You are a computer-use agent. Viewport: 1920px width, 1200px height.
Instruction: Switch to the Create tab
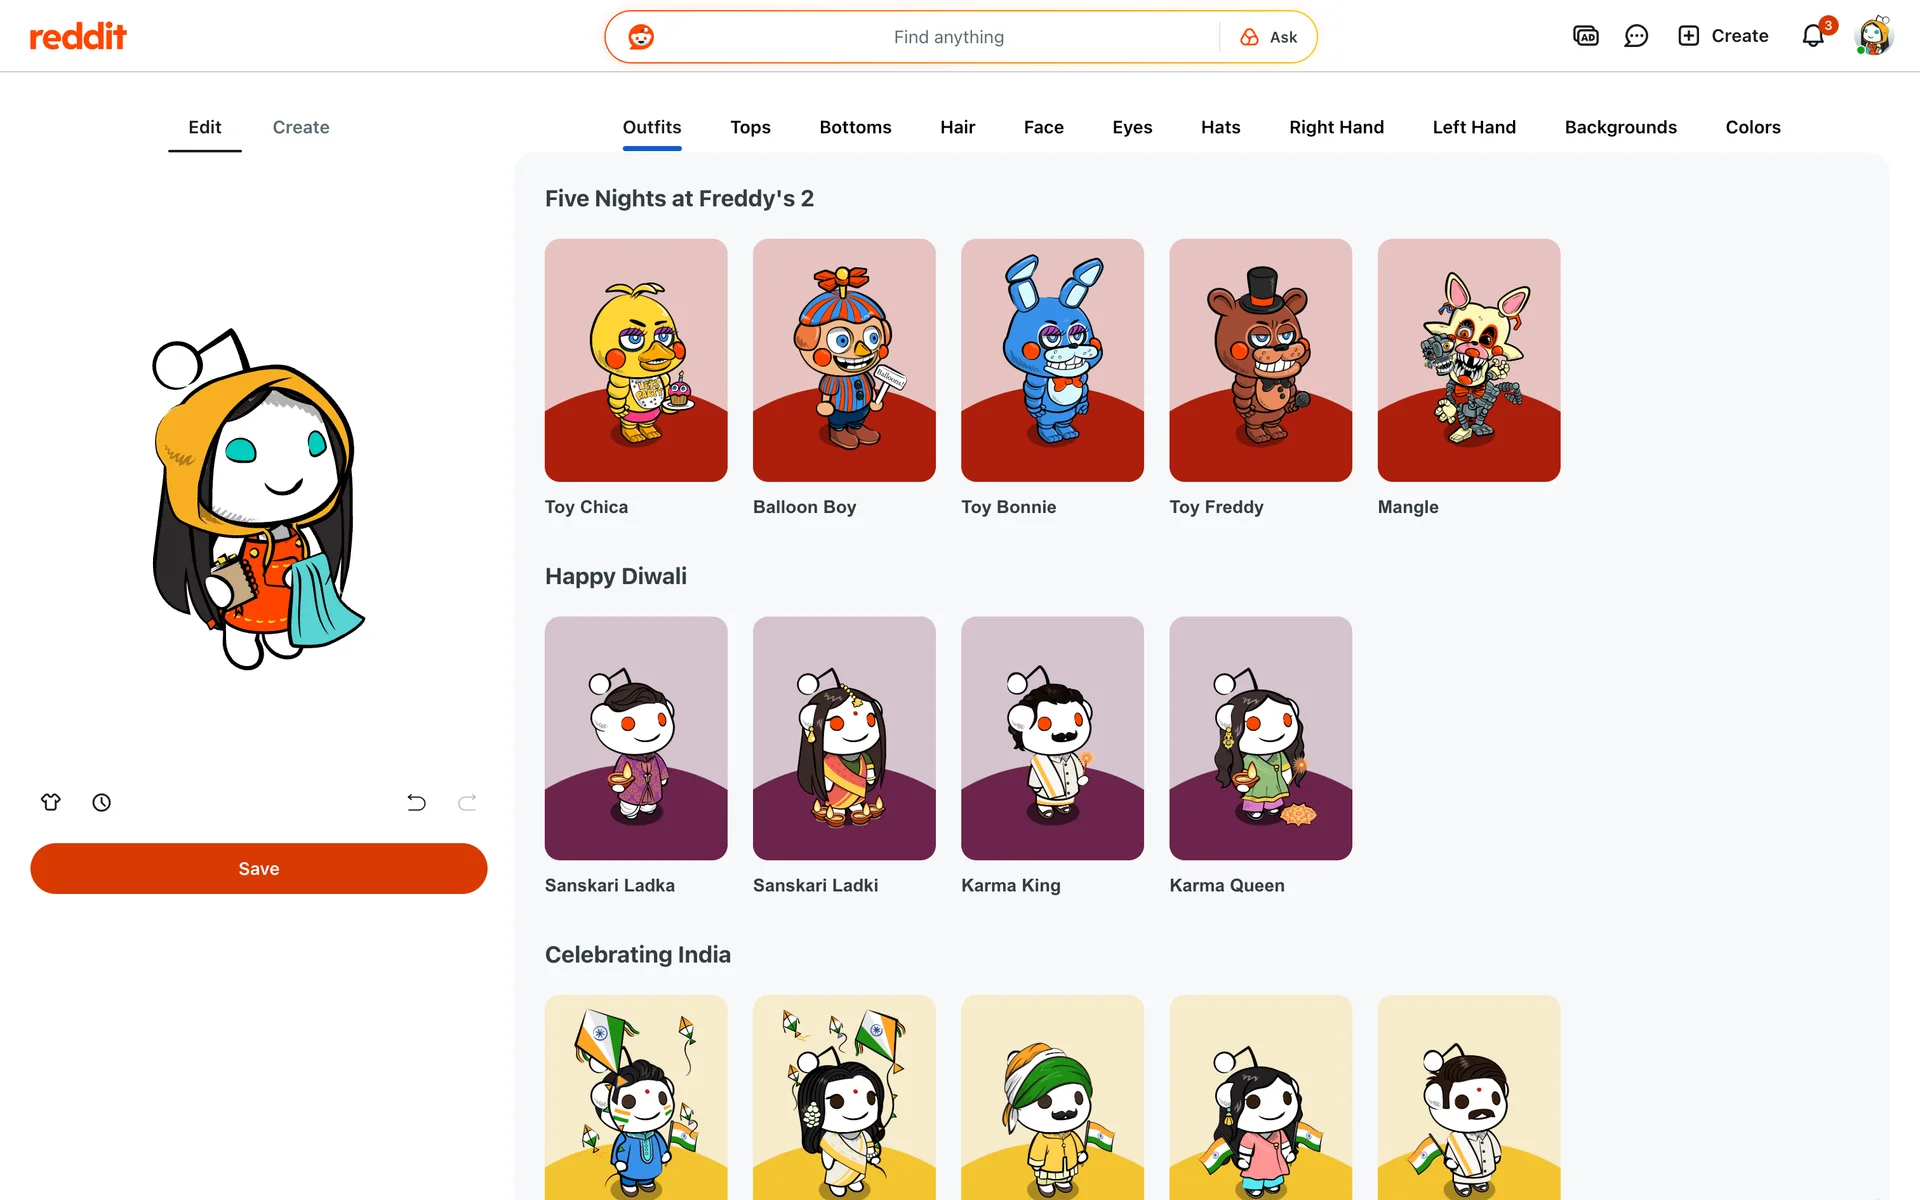click(x=301, y=127)
